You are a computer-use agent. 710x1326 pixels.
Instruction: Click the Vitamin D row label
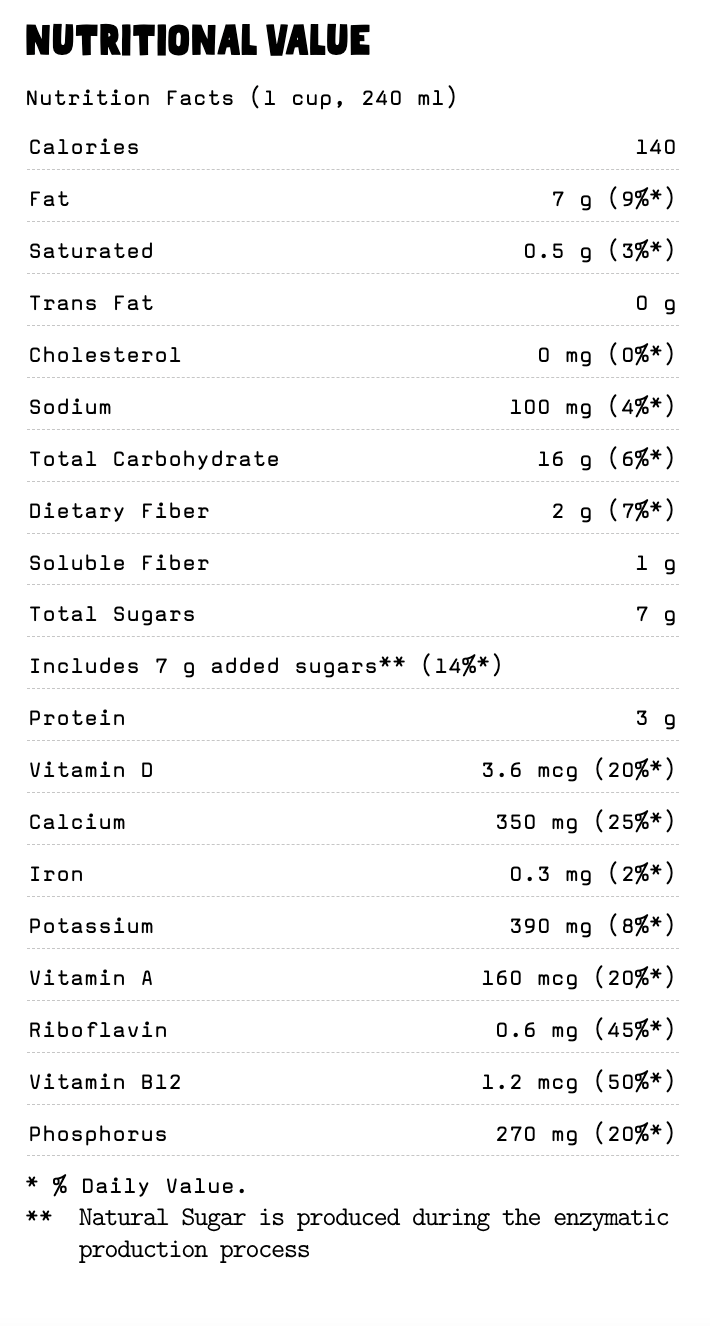[91, 770]
